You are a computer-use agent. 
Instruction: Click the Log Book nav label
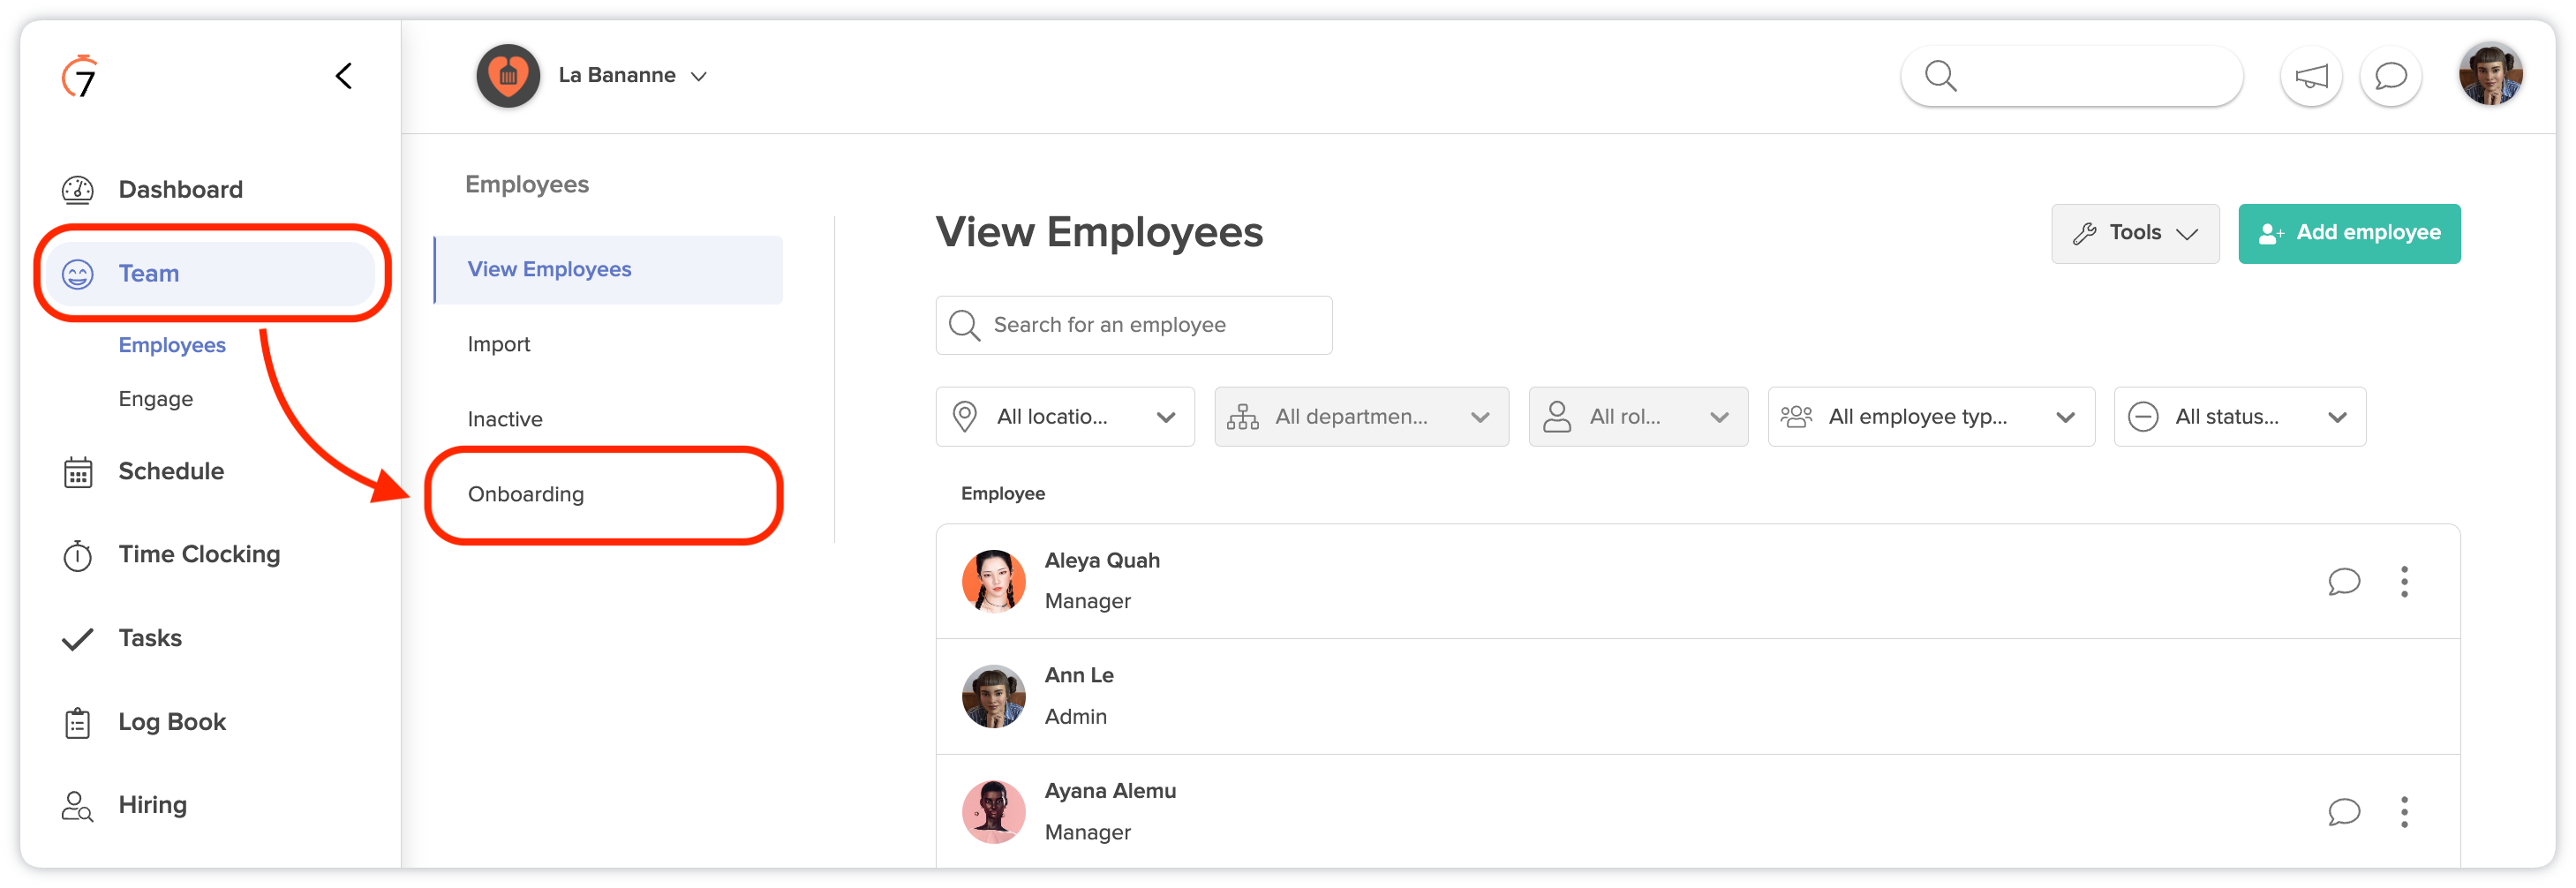[172, 723]
